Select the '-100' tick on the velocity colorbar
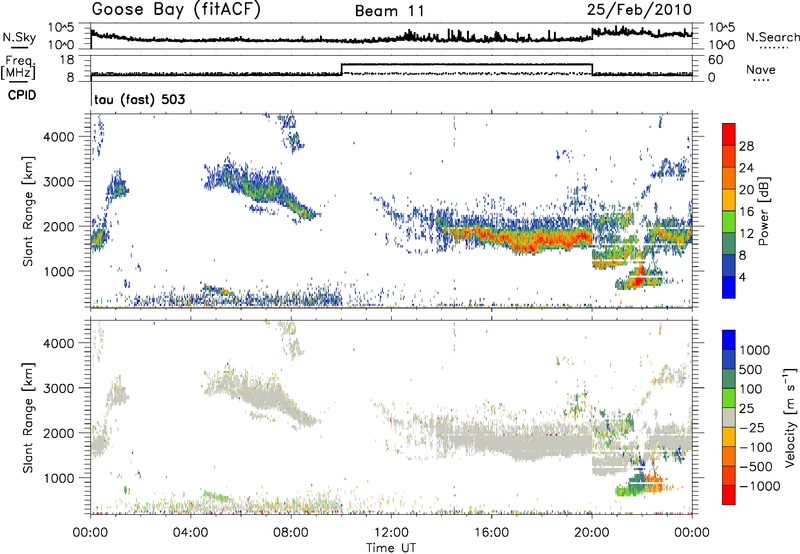The width and height of the screenshot is (800, 554). click(756, 447)
